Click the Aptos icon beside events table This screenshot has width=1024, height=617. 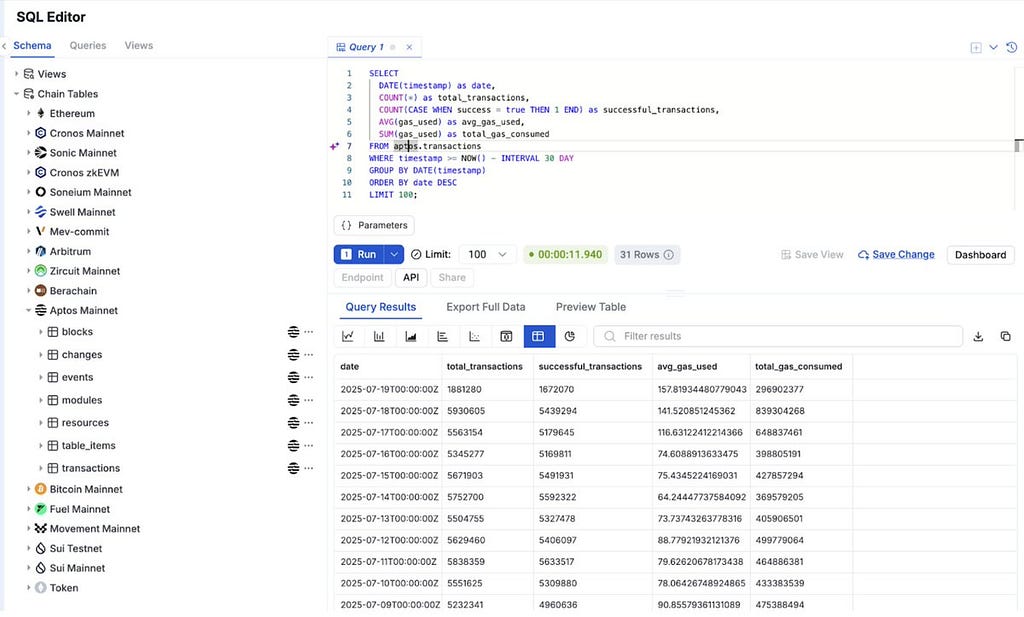click(x=293, y=377)
